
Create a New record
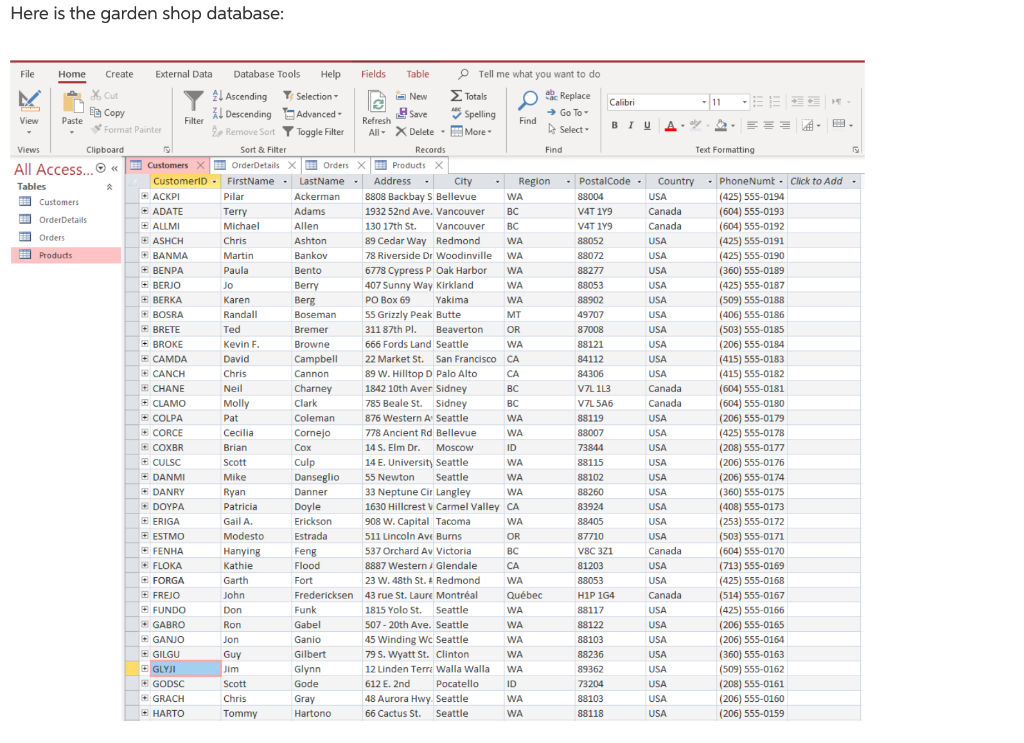(411, 96)
